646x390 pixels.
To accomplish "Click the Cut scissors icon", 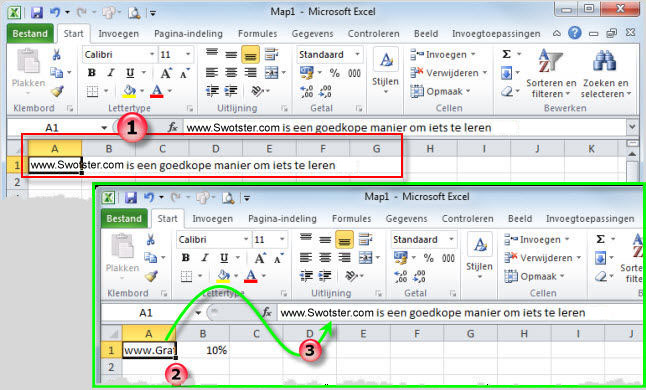I will click(x=56, y=54).
